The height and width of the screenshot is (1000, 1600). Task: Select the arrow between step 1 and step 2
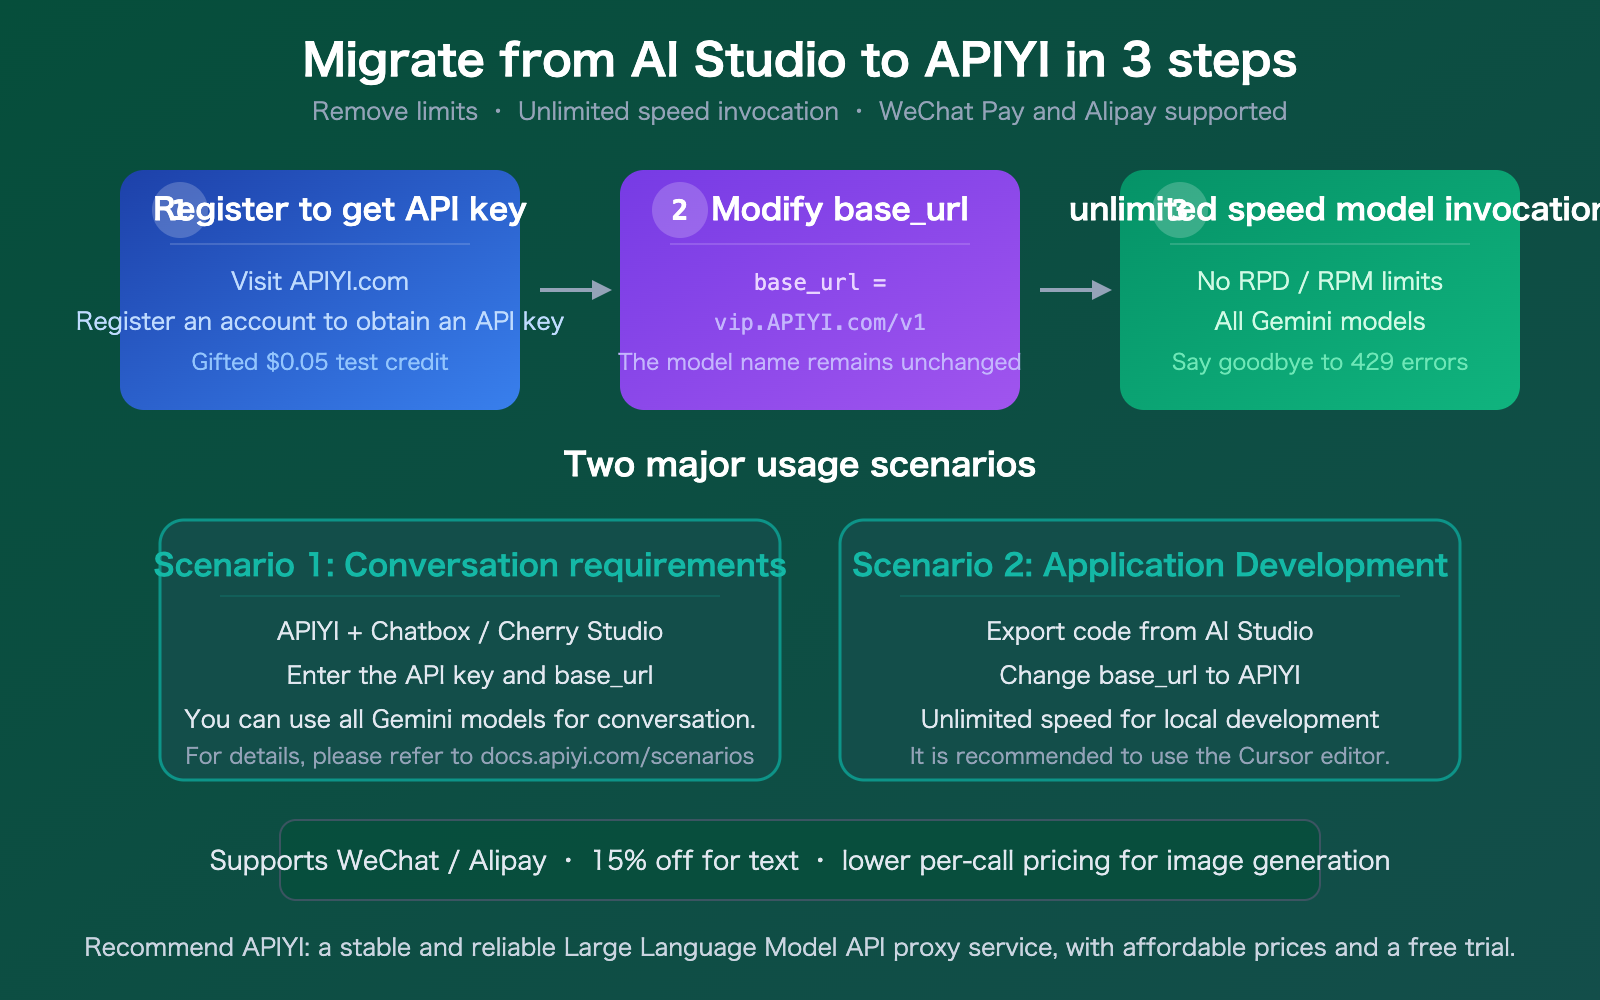pyautogui.click(x=573, y=291)
